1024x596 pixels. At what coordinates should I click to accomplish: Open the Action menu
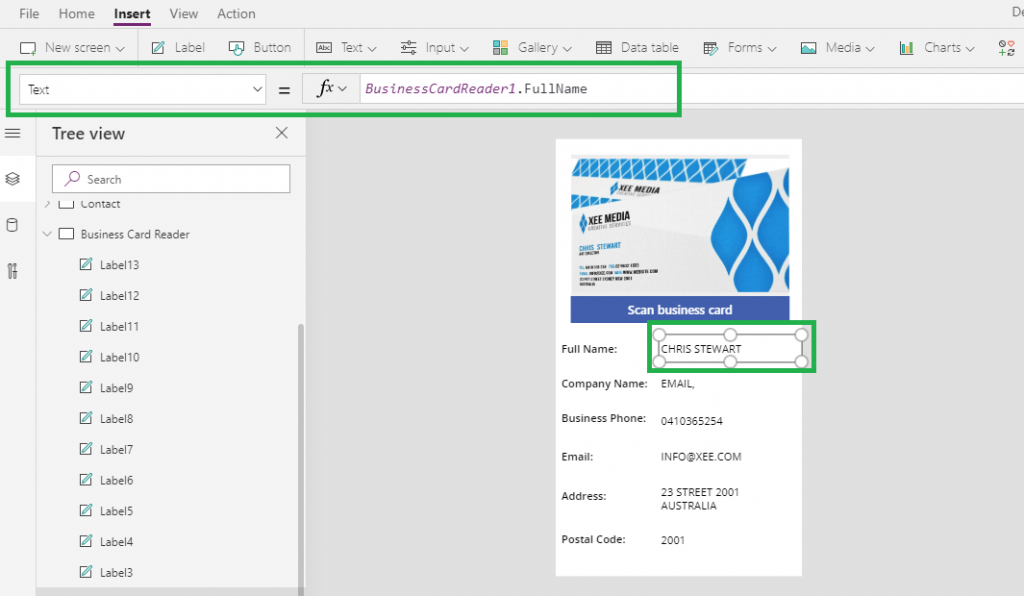tap(236, 13)
